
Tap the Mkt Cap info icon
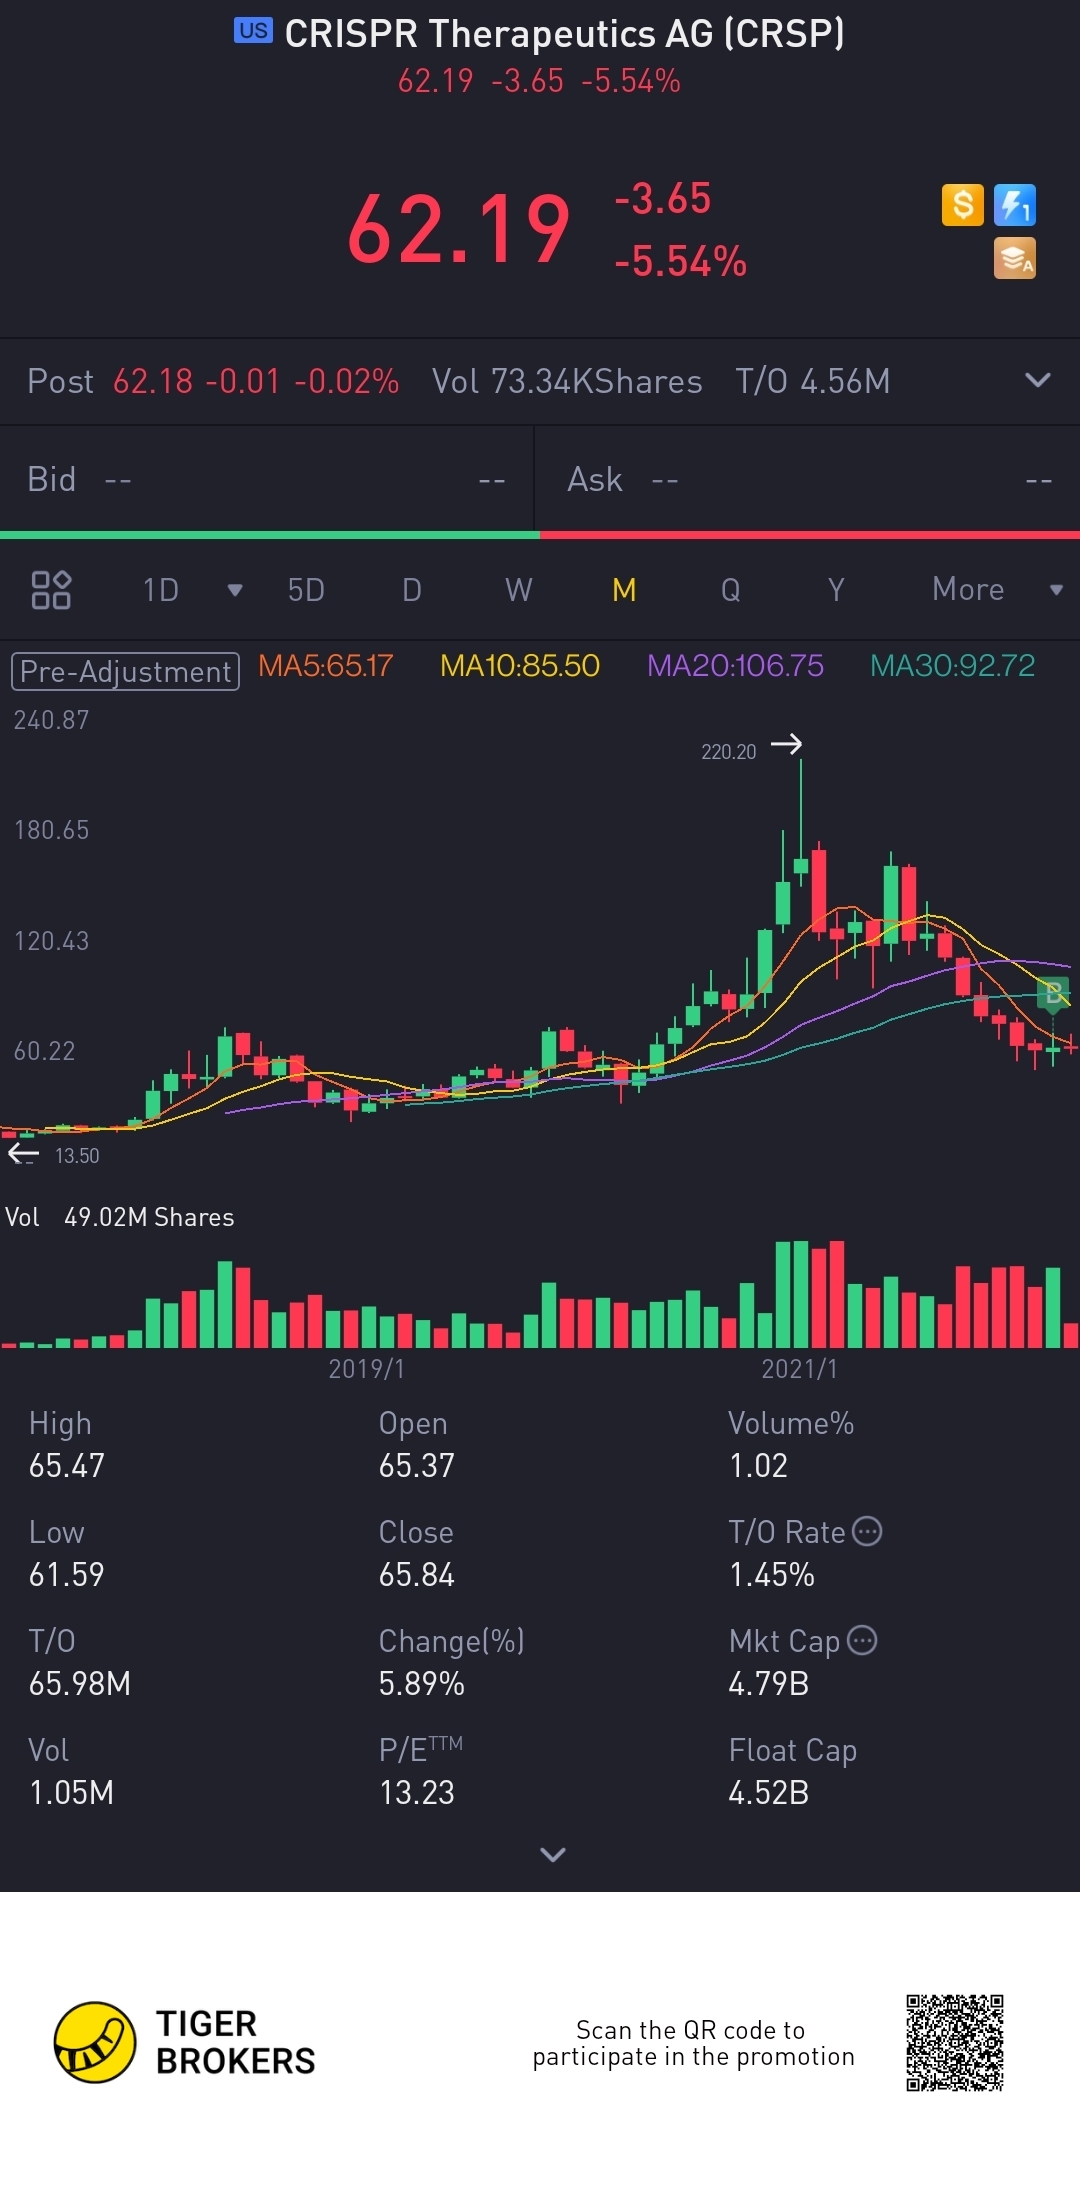862,1640
